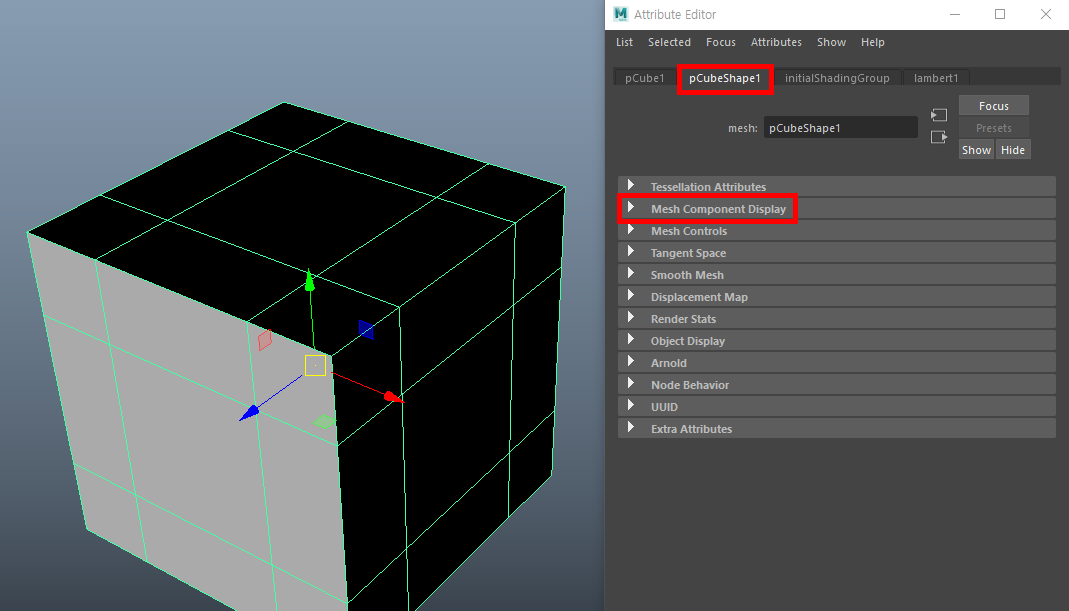Click the Presets button

click(993, 128)
